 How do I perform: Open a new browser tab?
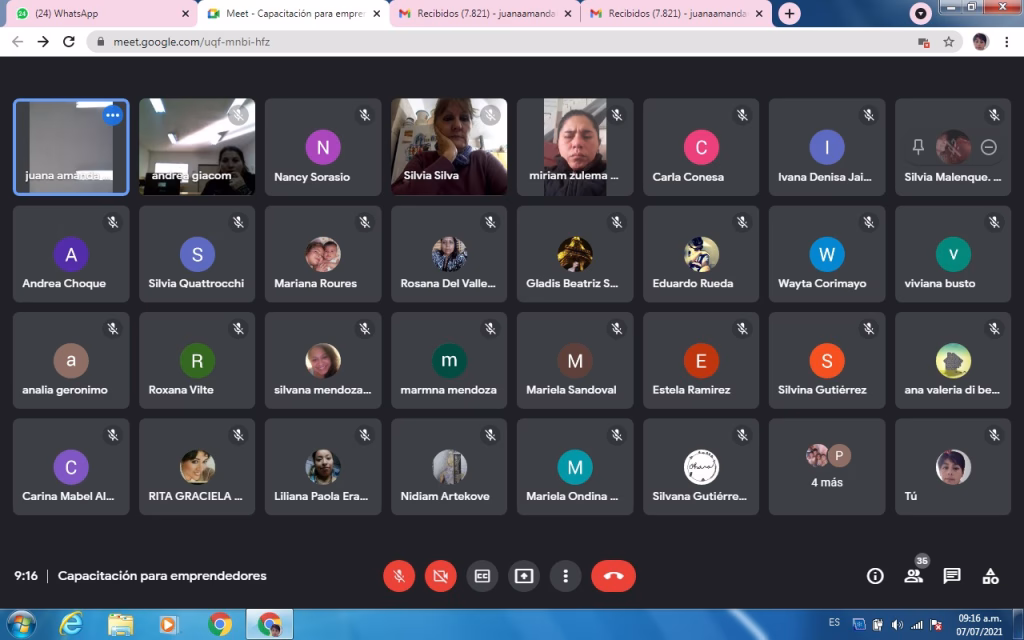790,14
